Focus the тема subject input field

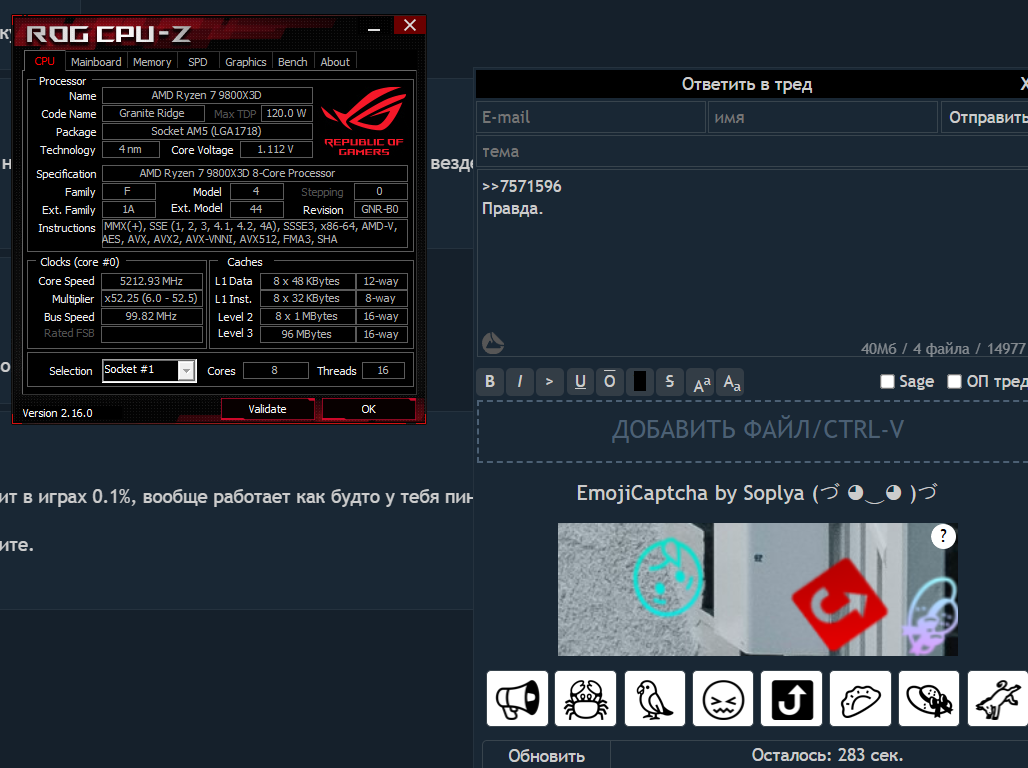click(752, 152)
